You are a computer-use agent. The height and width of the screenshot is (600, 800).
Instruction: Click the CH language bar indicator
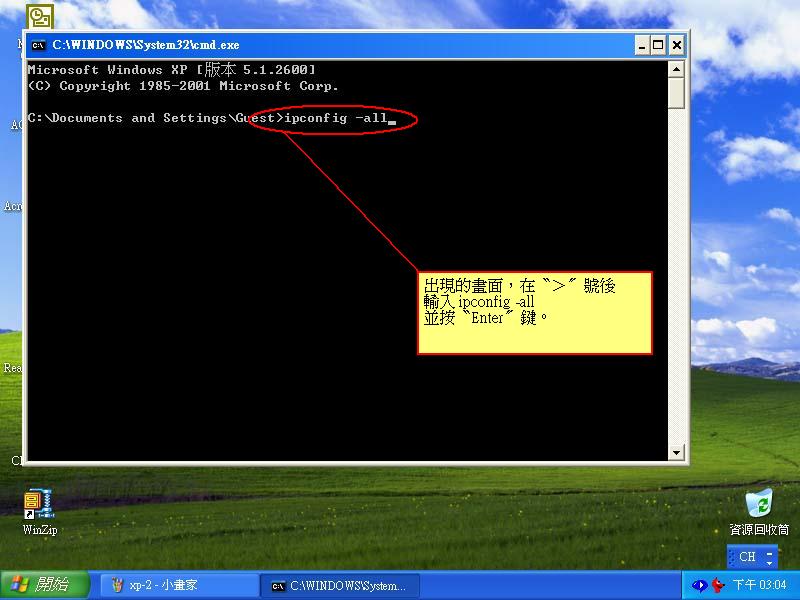pos(747,557)
